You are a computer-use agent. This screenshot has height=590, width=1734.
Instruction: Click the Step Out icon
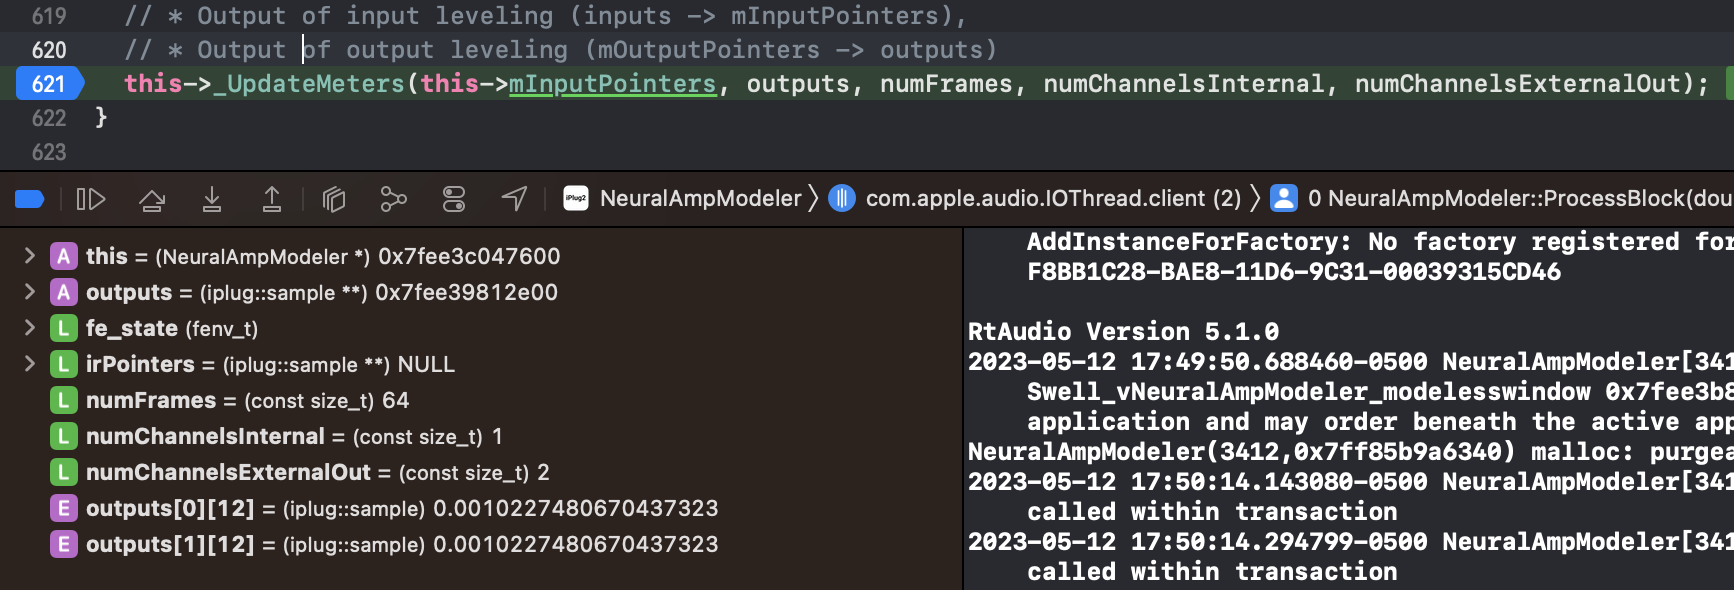coord(272,199)
